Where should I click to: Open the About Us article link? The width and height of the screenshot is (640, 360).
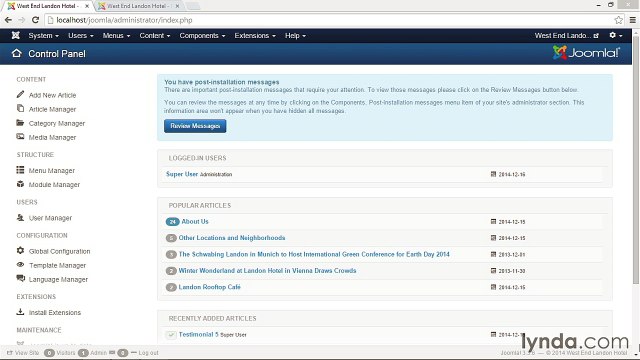tap(195, 222)
